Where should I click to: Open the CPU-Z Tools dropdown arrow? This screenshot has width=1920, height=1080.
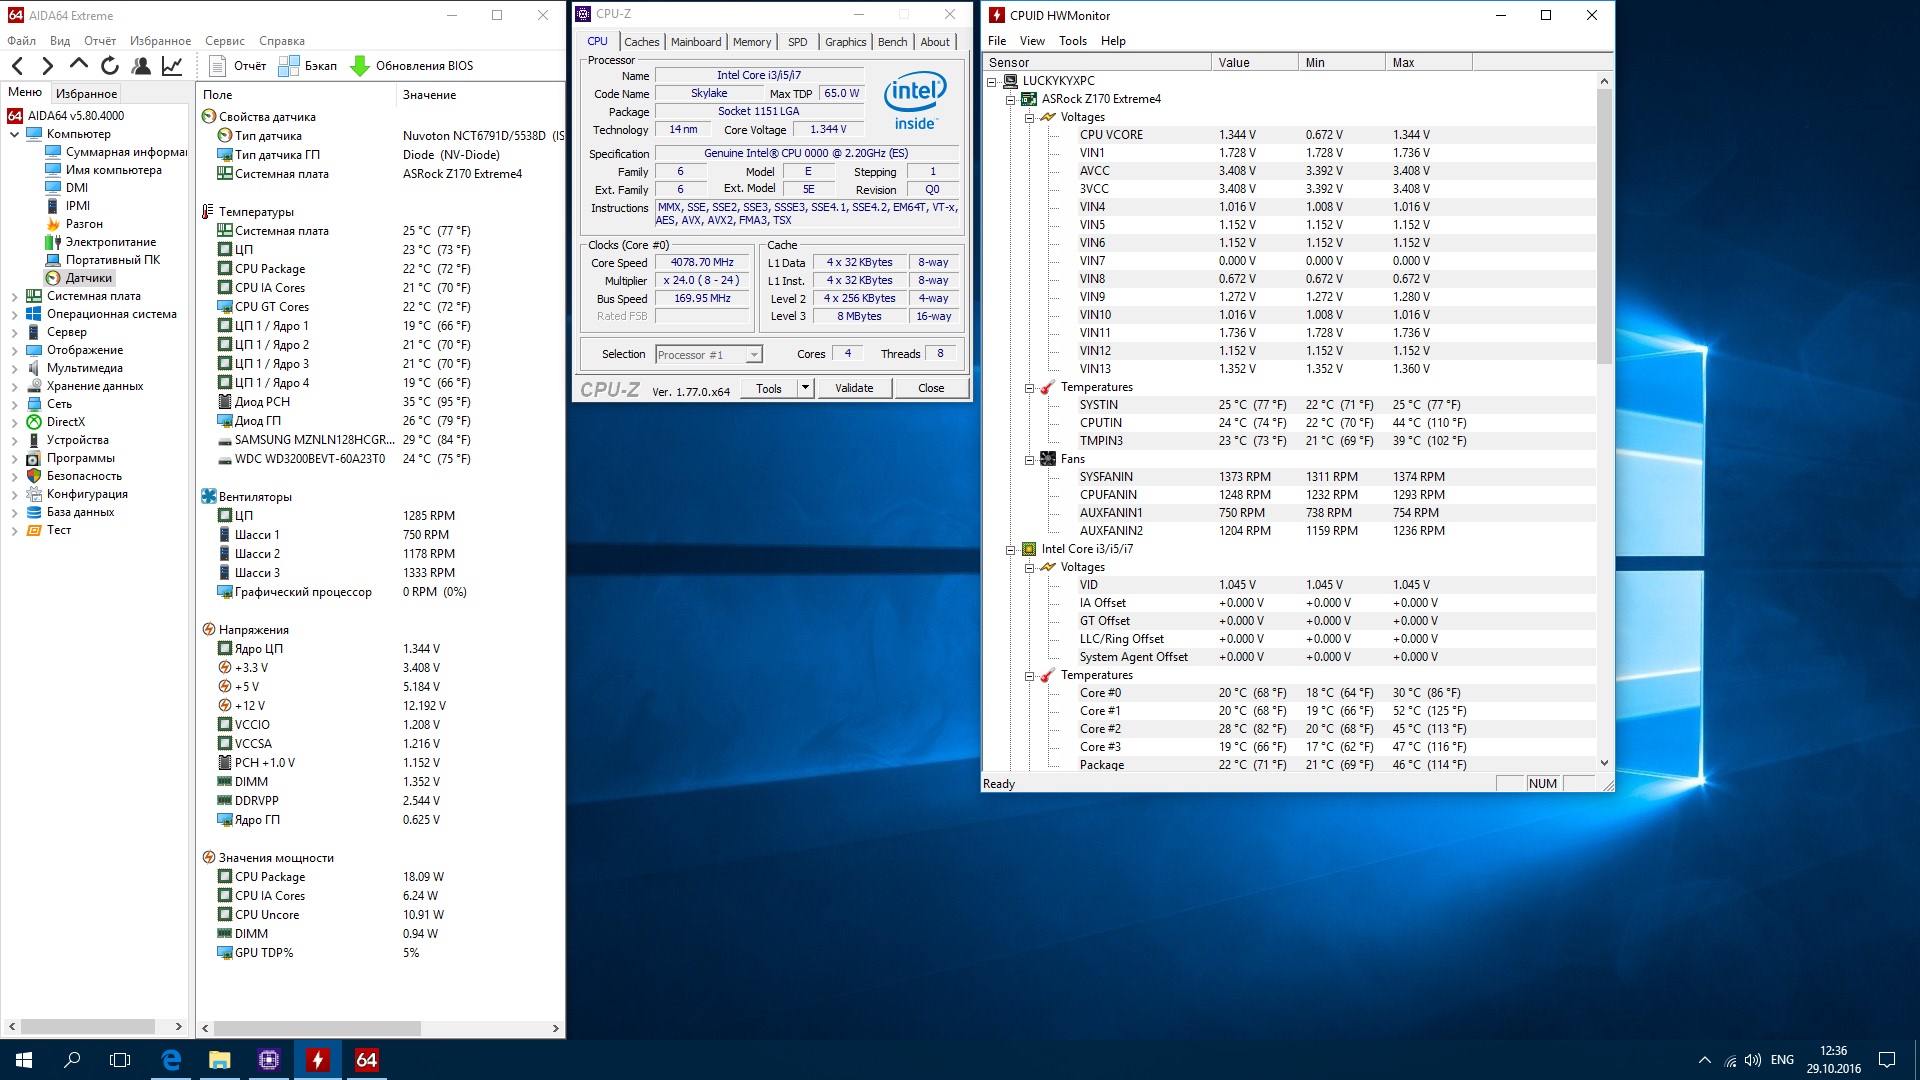pyautogui.click(x=805, y=388)
